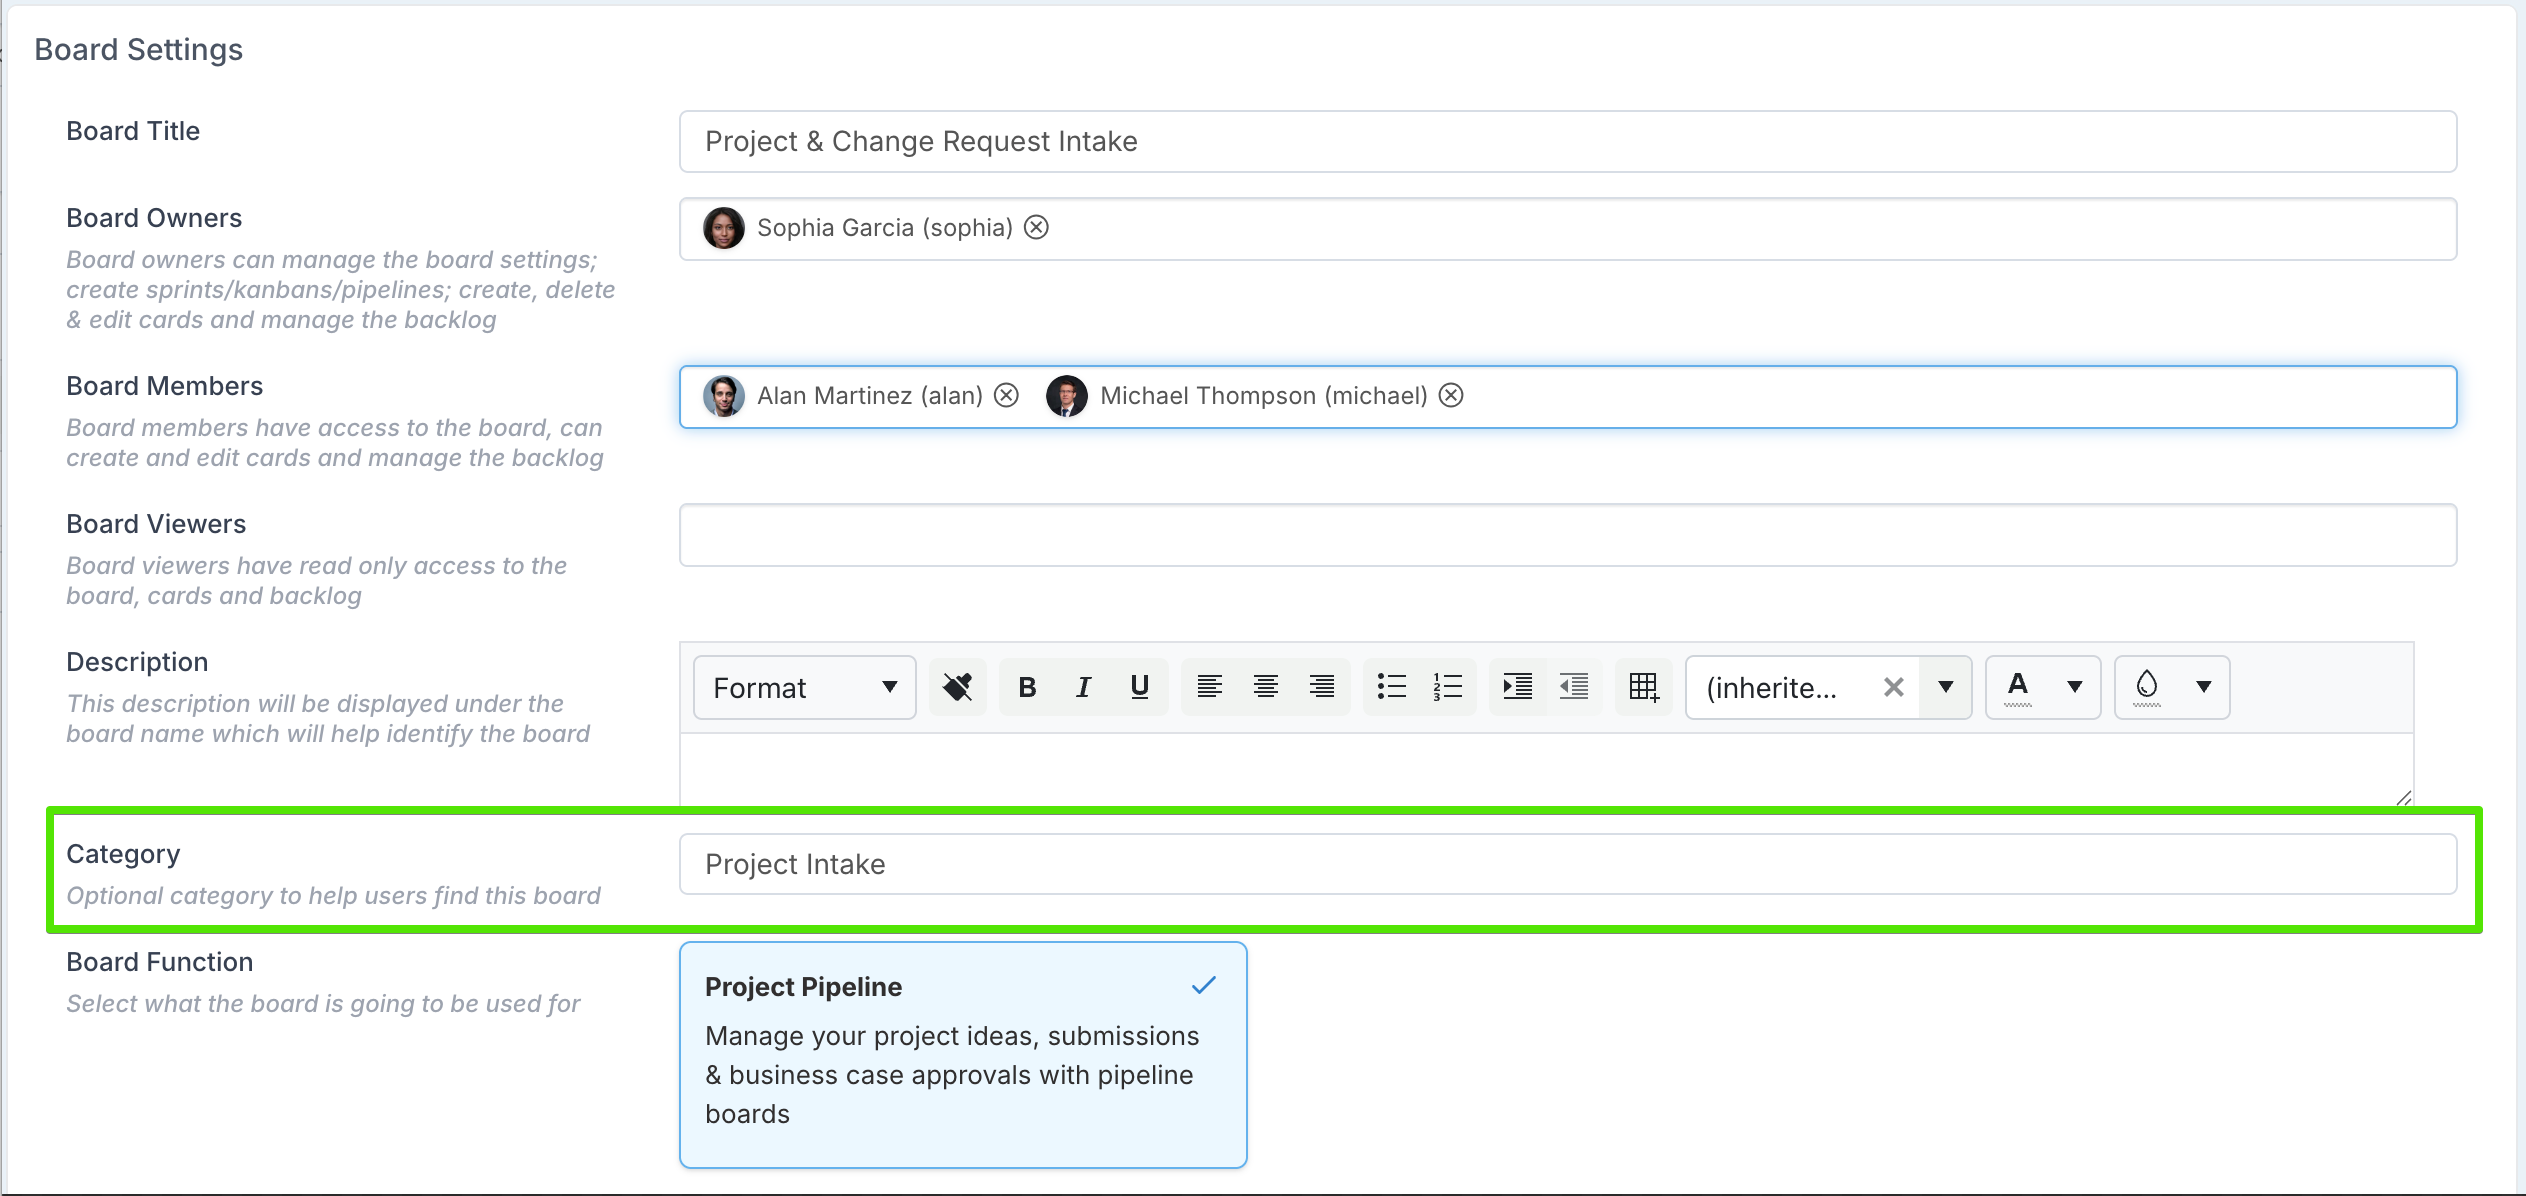Clear the inherited font selection
Viewport: 2526px width, 1196px height.
1893,687
